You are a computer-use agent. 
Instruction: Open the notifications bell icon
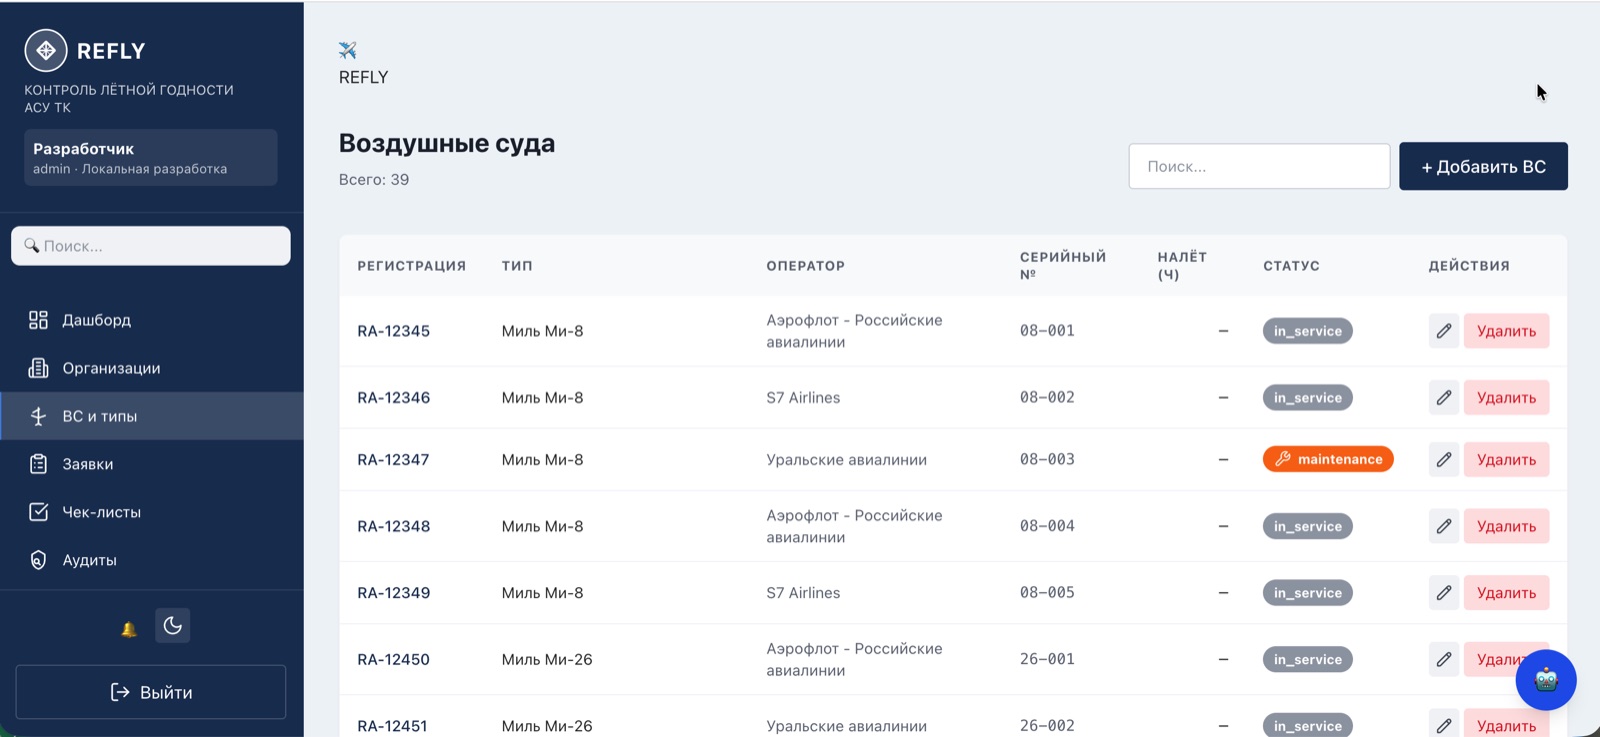(x=129, y=628)
